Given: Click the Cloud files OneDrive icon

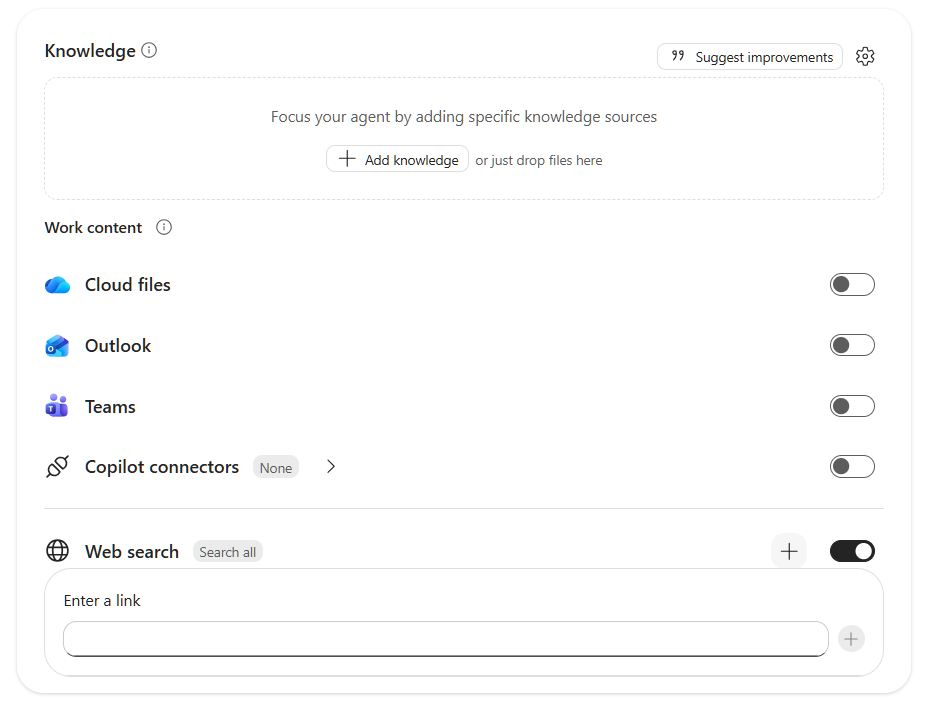Looking at the screenshot, I should point(57,285).
